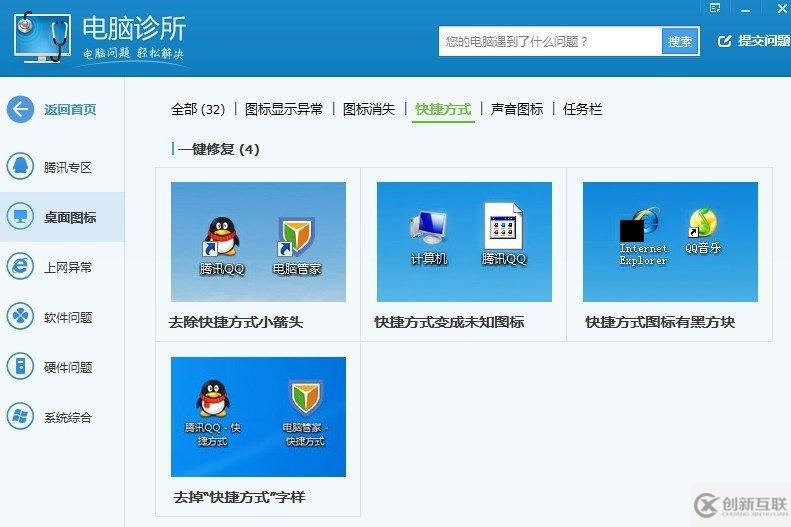Switch to the 全部 (32) tab
This screenshot has height=527, width=791.
tap(198, 109)
